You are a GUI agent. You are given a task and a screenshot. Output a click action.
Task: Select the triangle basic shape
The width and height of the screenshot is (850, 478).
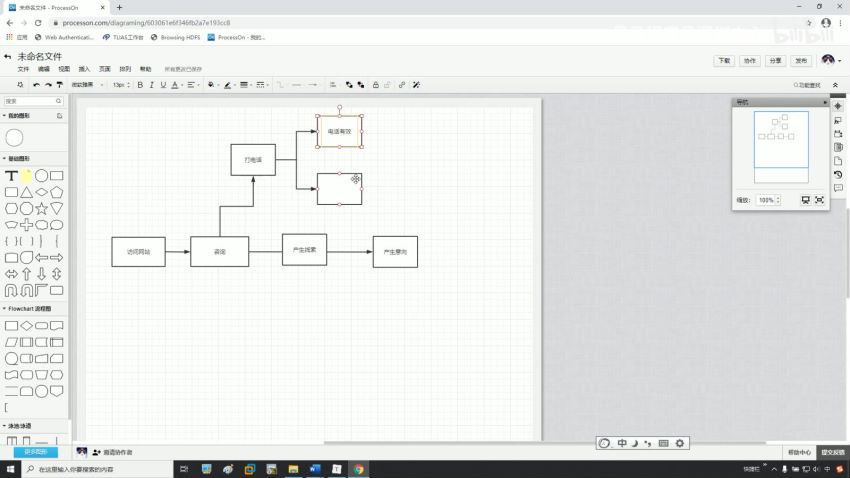click(27, 192)
